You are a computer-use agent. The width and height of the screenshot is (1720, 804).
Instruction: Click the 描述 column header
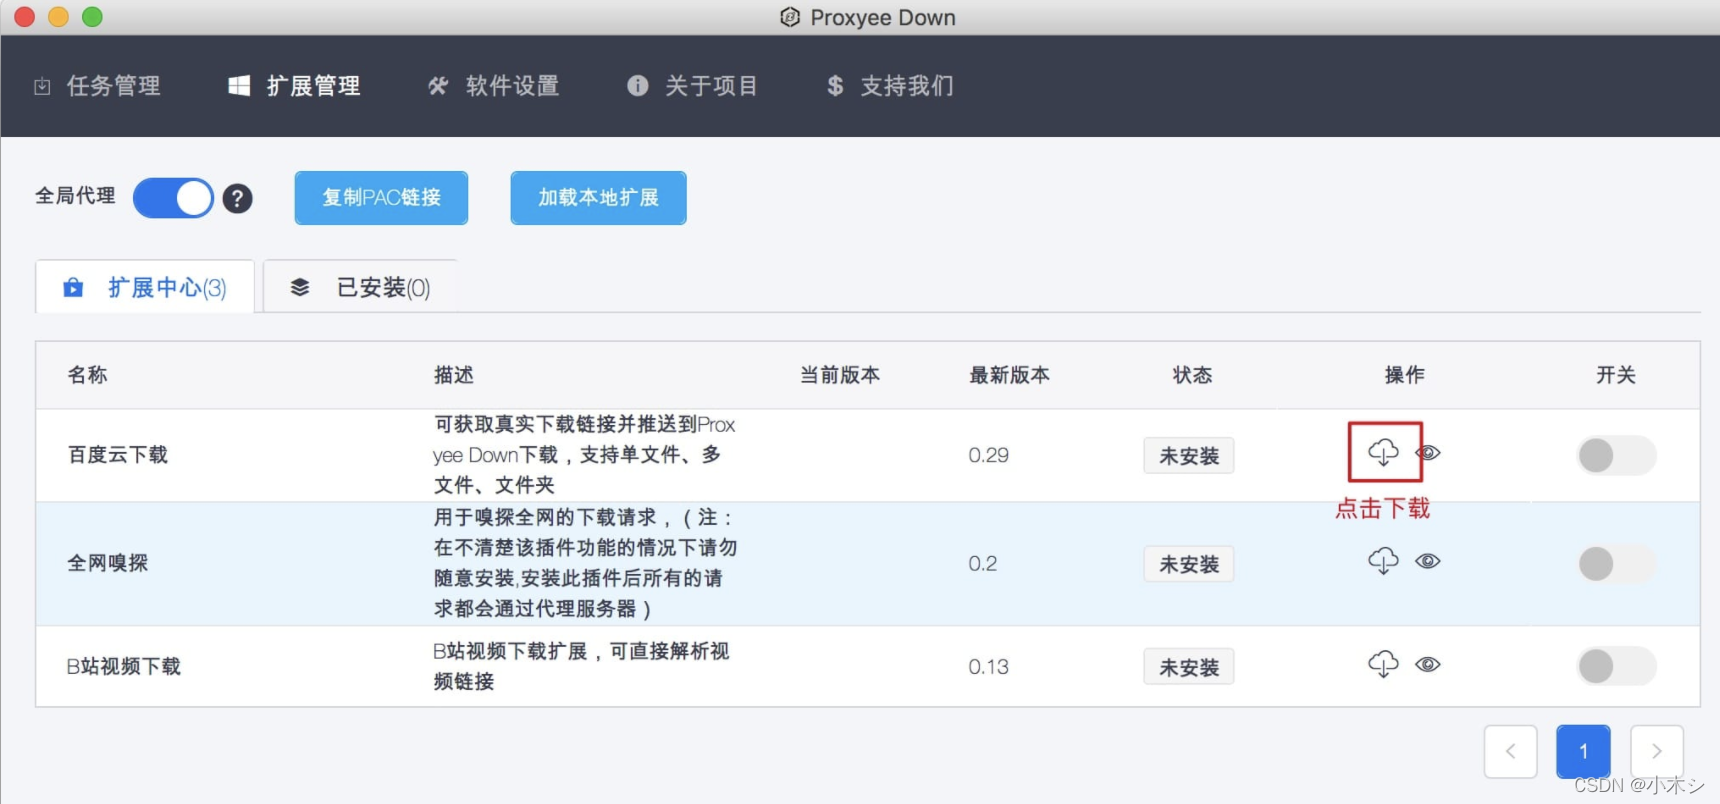(454, 375)
